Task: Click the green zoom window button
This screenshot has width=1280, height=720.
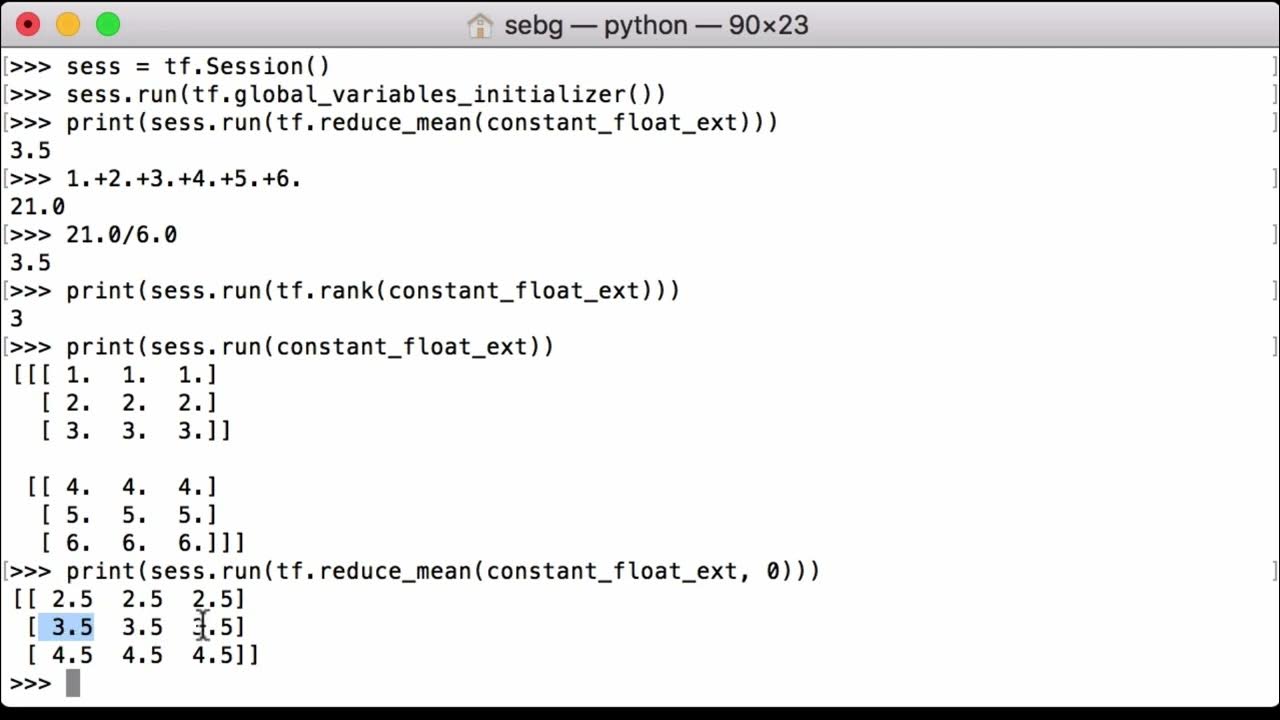Action: pyautogui.click(x=108, y=25)
